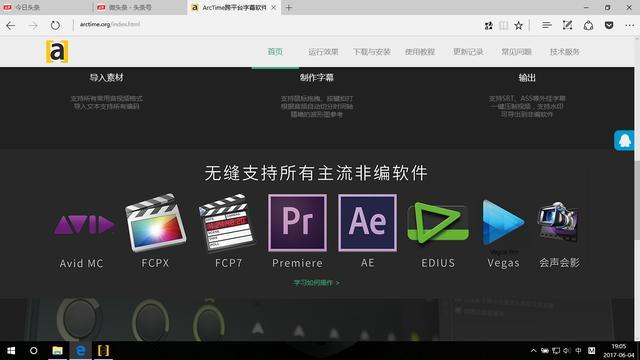Make a web note pen icon
Screen dimensions: 640x360
click(567, 25)
